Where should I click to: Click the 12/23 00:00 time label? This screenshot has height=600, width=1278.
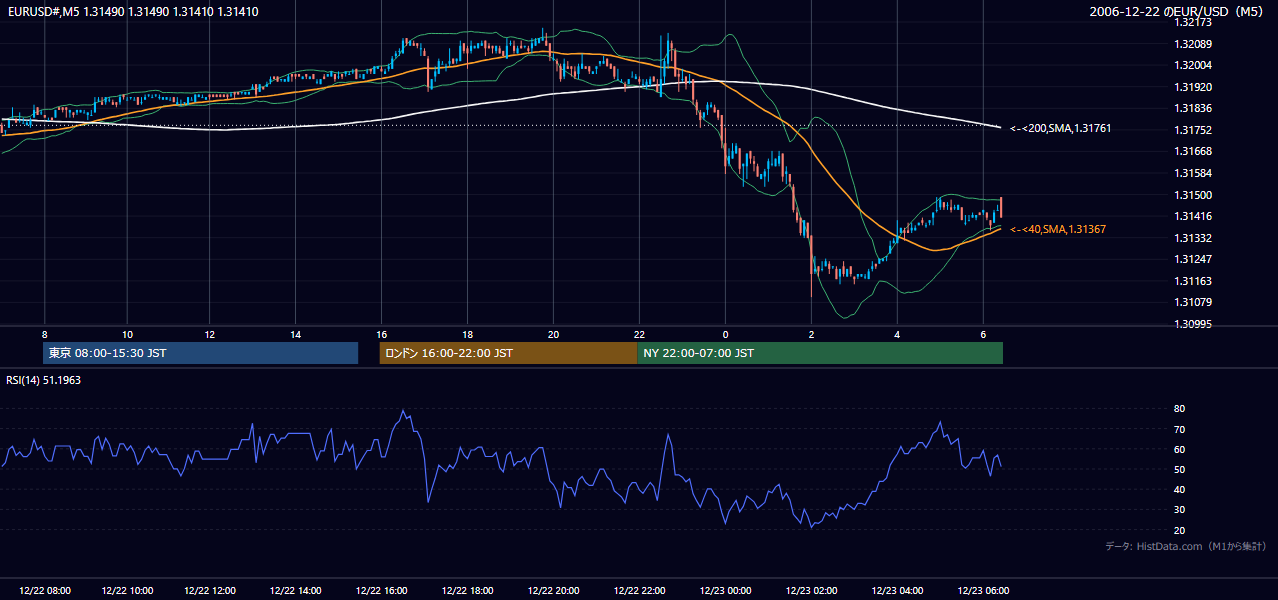[725, 590]
